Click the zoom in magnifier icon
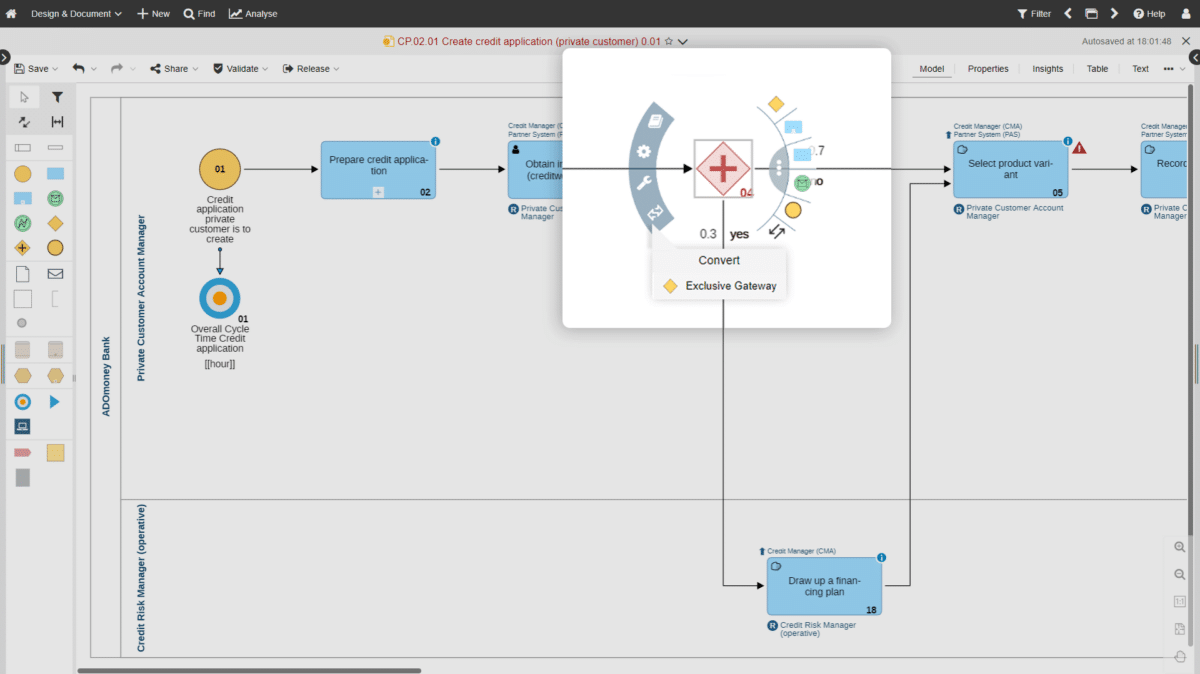1200x674 pixels. pos(1180,547)
